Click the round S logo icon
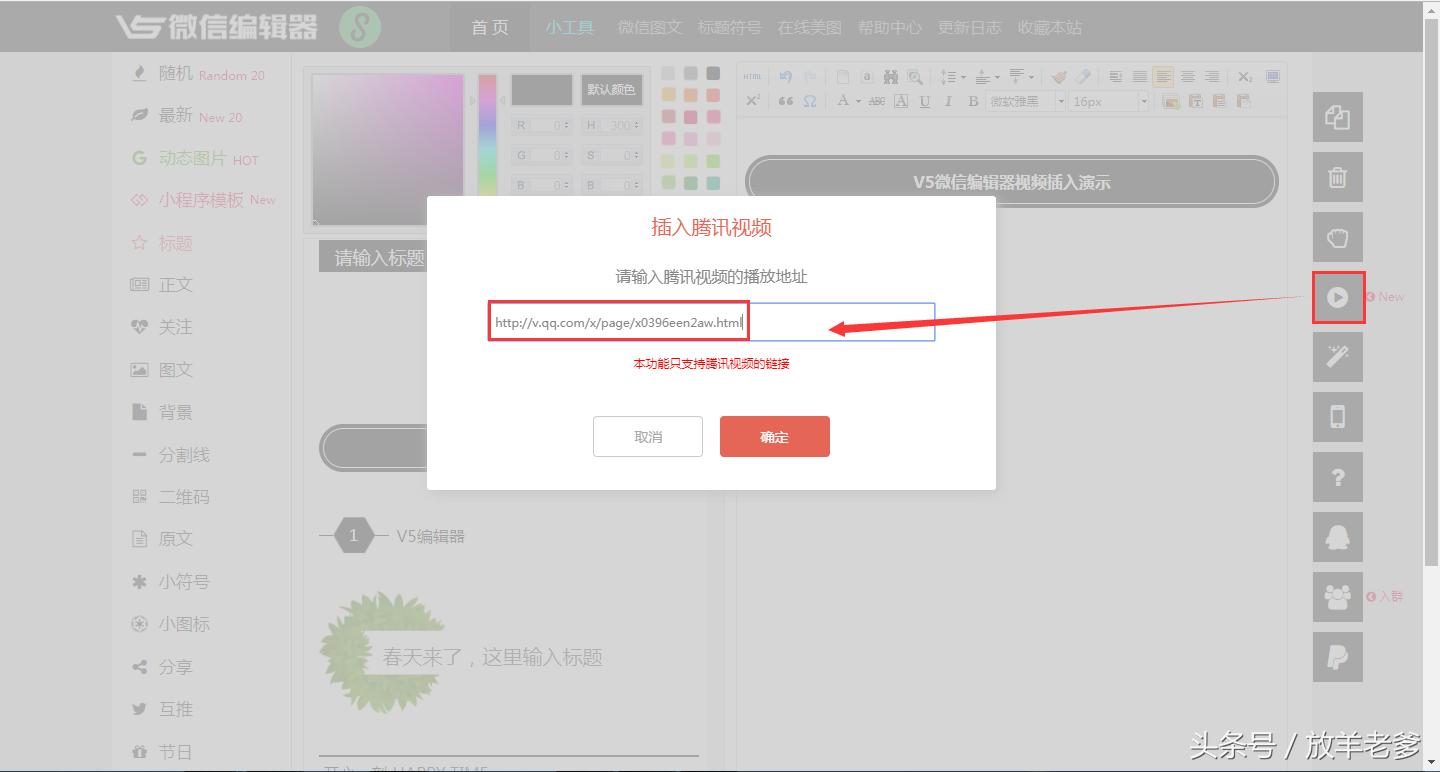The width and height of the screenshot is (1440, 772). (359, 27)
